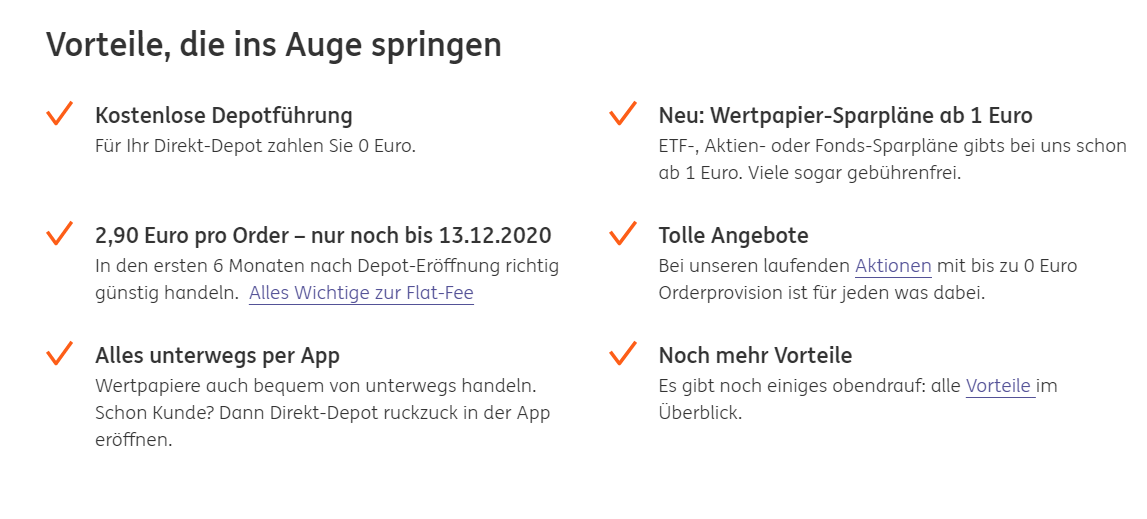This screenshot has height=519, width=1147.
Task: Open the Vorteile overview link
Action: pyautogui.click(x=999, y=386)
